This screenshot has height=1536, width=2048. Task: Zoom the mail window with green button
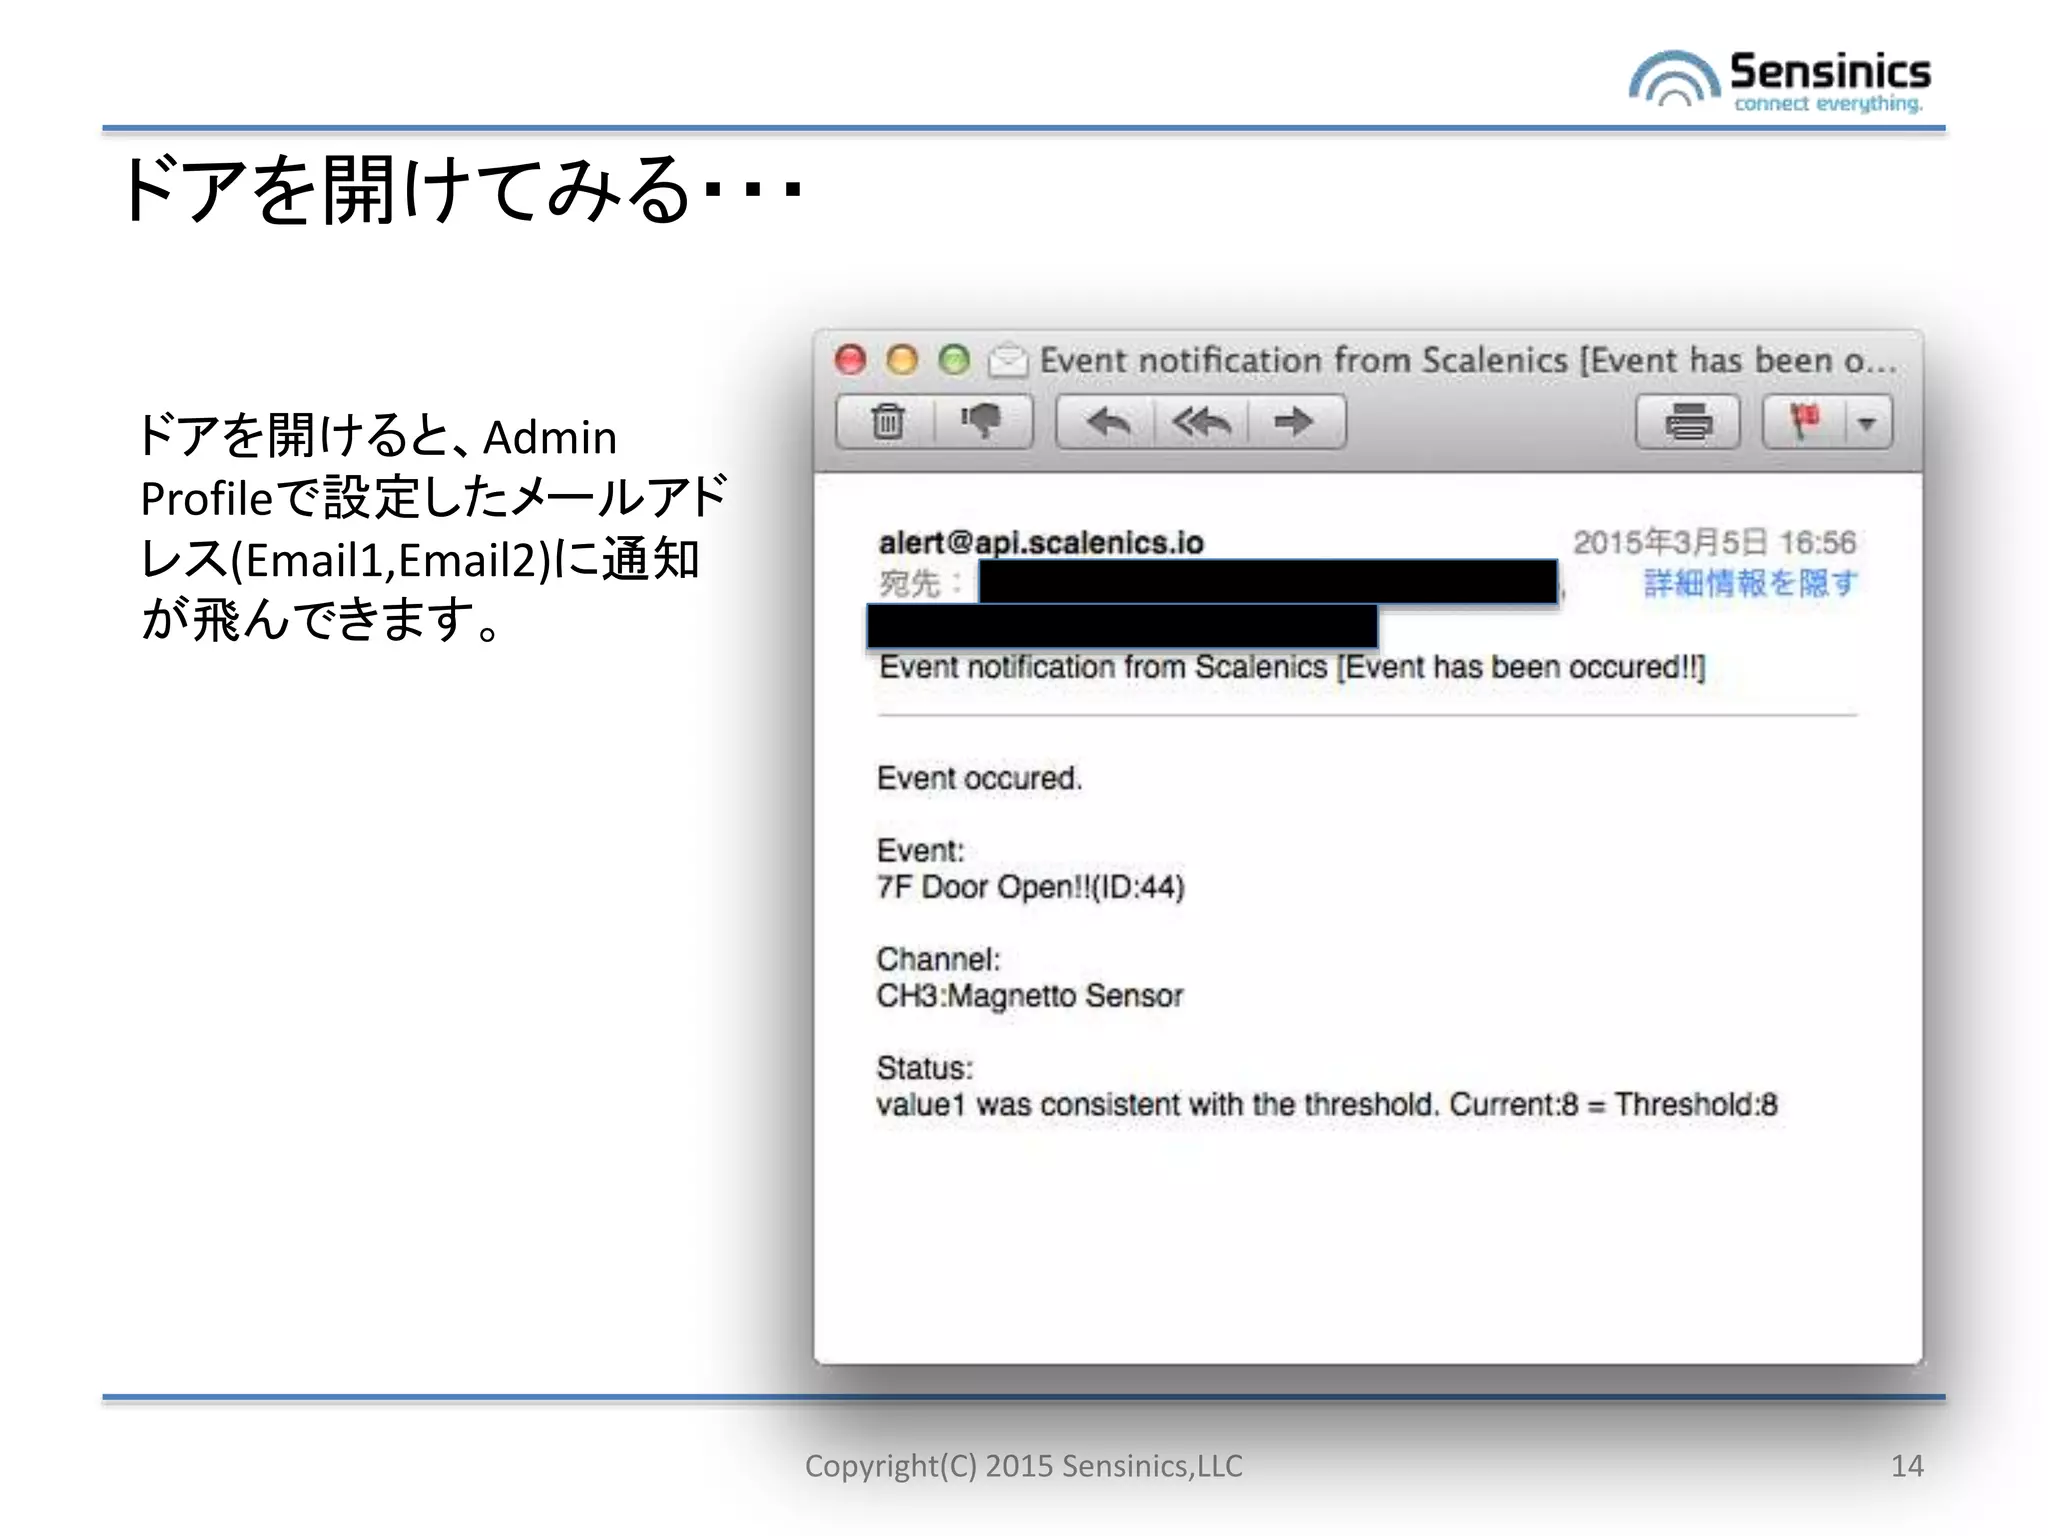click(954, 360)
